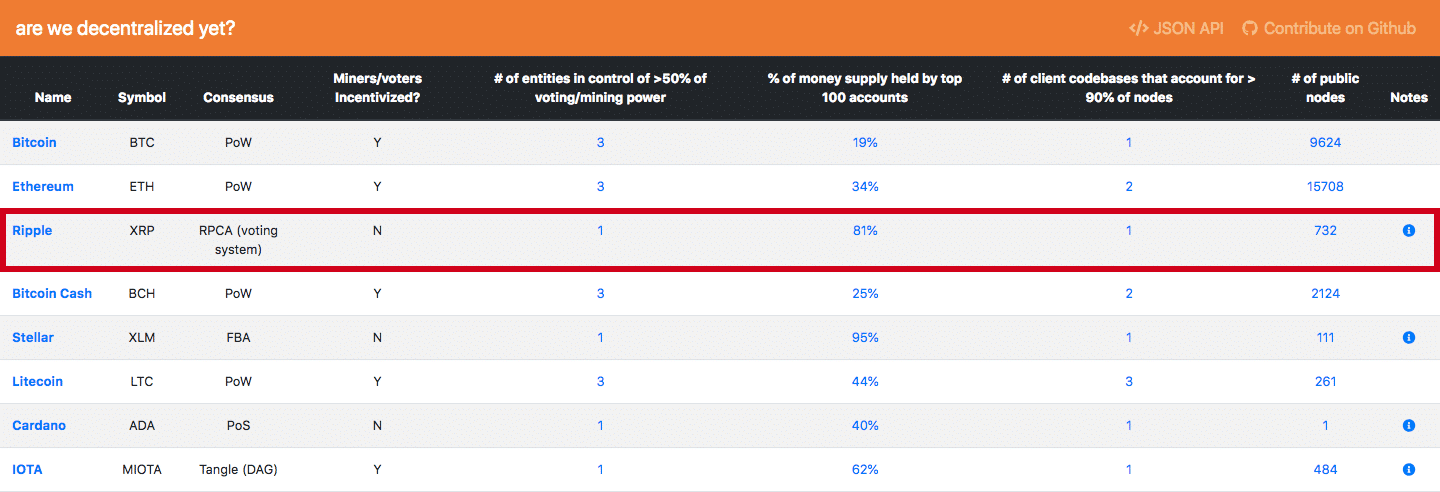Click the '# of public nodes' column header
The width and height of the screenshot is (1440, 492).
1325,88
